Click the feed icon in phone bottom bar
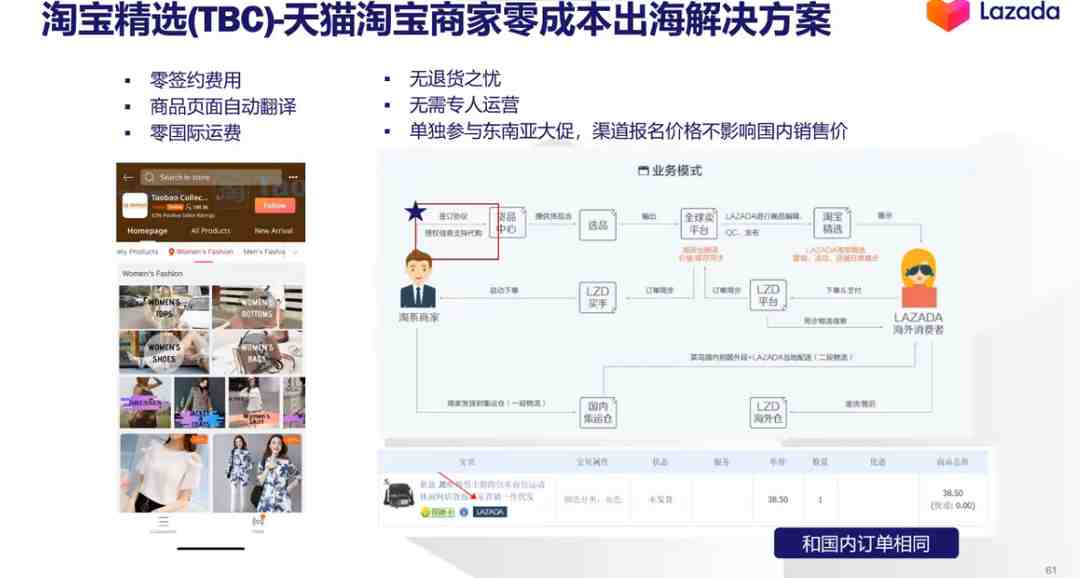The height and width of the screenshot is (578, 1080). [258, 523]
